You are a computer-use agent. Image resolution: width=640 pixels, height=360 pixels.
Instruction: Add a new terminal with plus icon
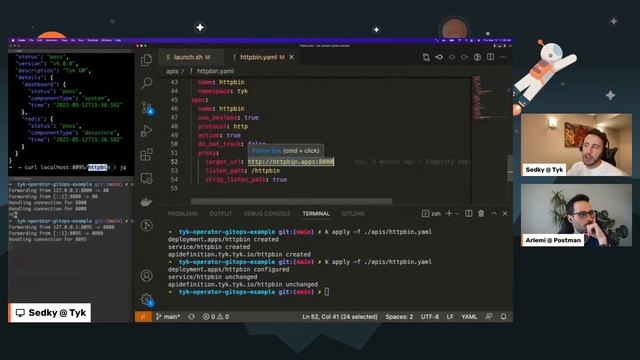click(x=449, y=213)
